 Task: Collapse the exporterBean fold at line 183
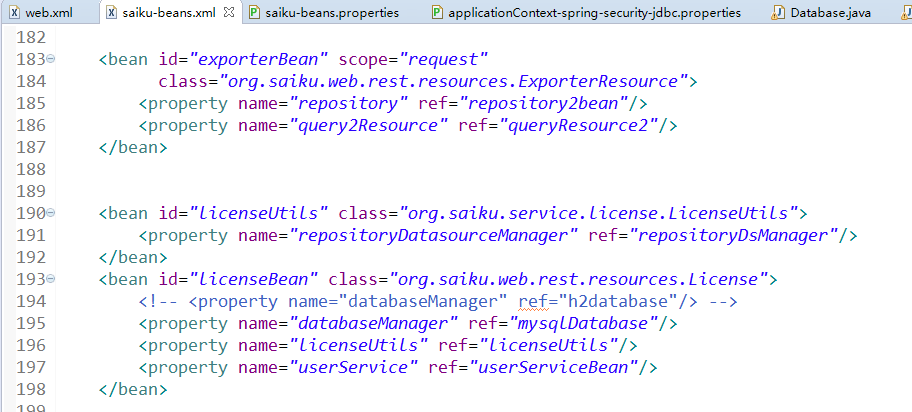pos(51,59)
